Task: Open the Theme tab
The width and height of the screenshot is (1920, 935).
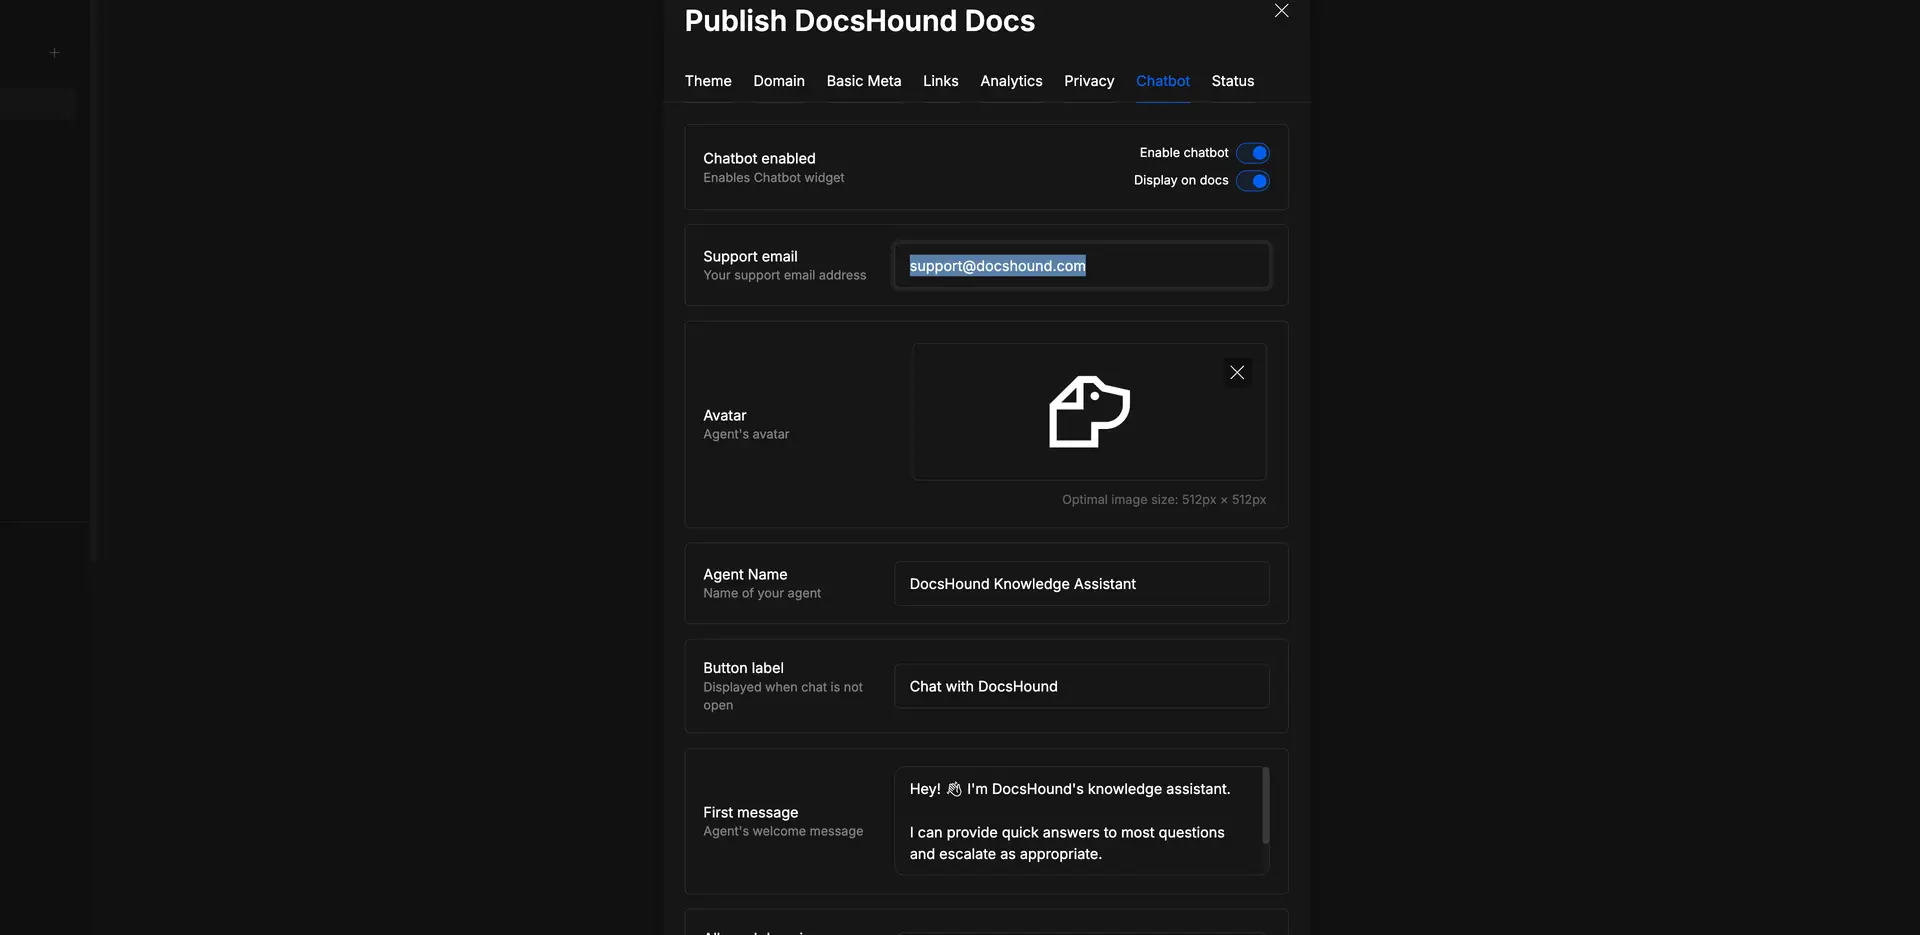Action: pos(708,81)
